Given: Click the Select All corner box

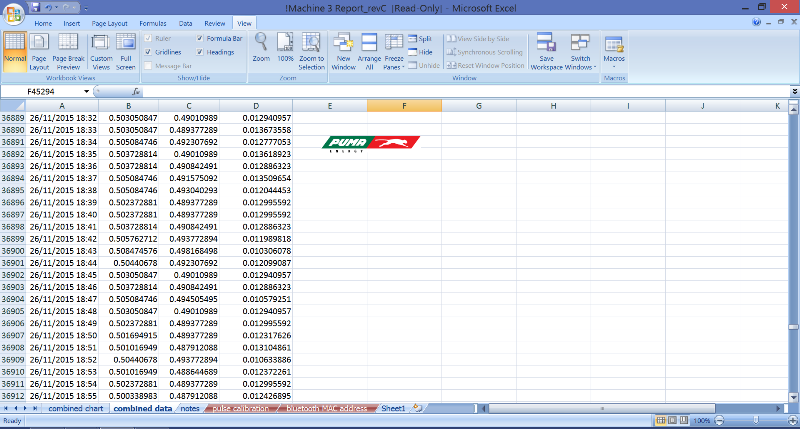Looking at the screenshot, I should click(x=13, y=106).
